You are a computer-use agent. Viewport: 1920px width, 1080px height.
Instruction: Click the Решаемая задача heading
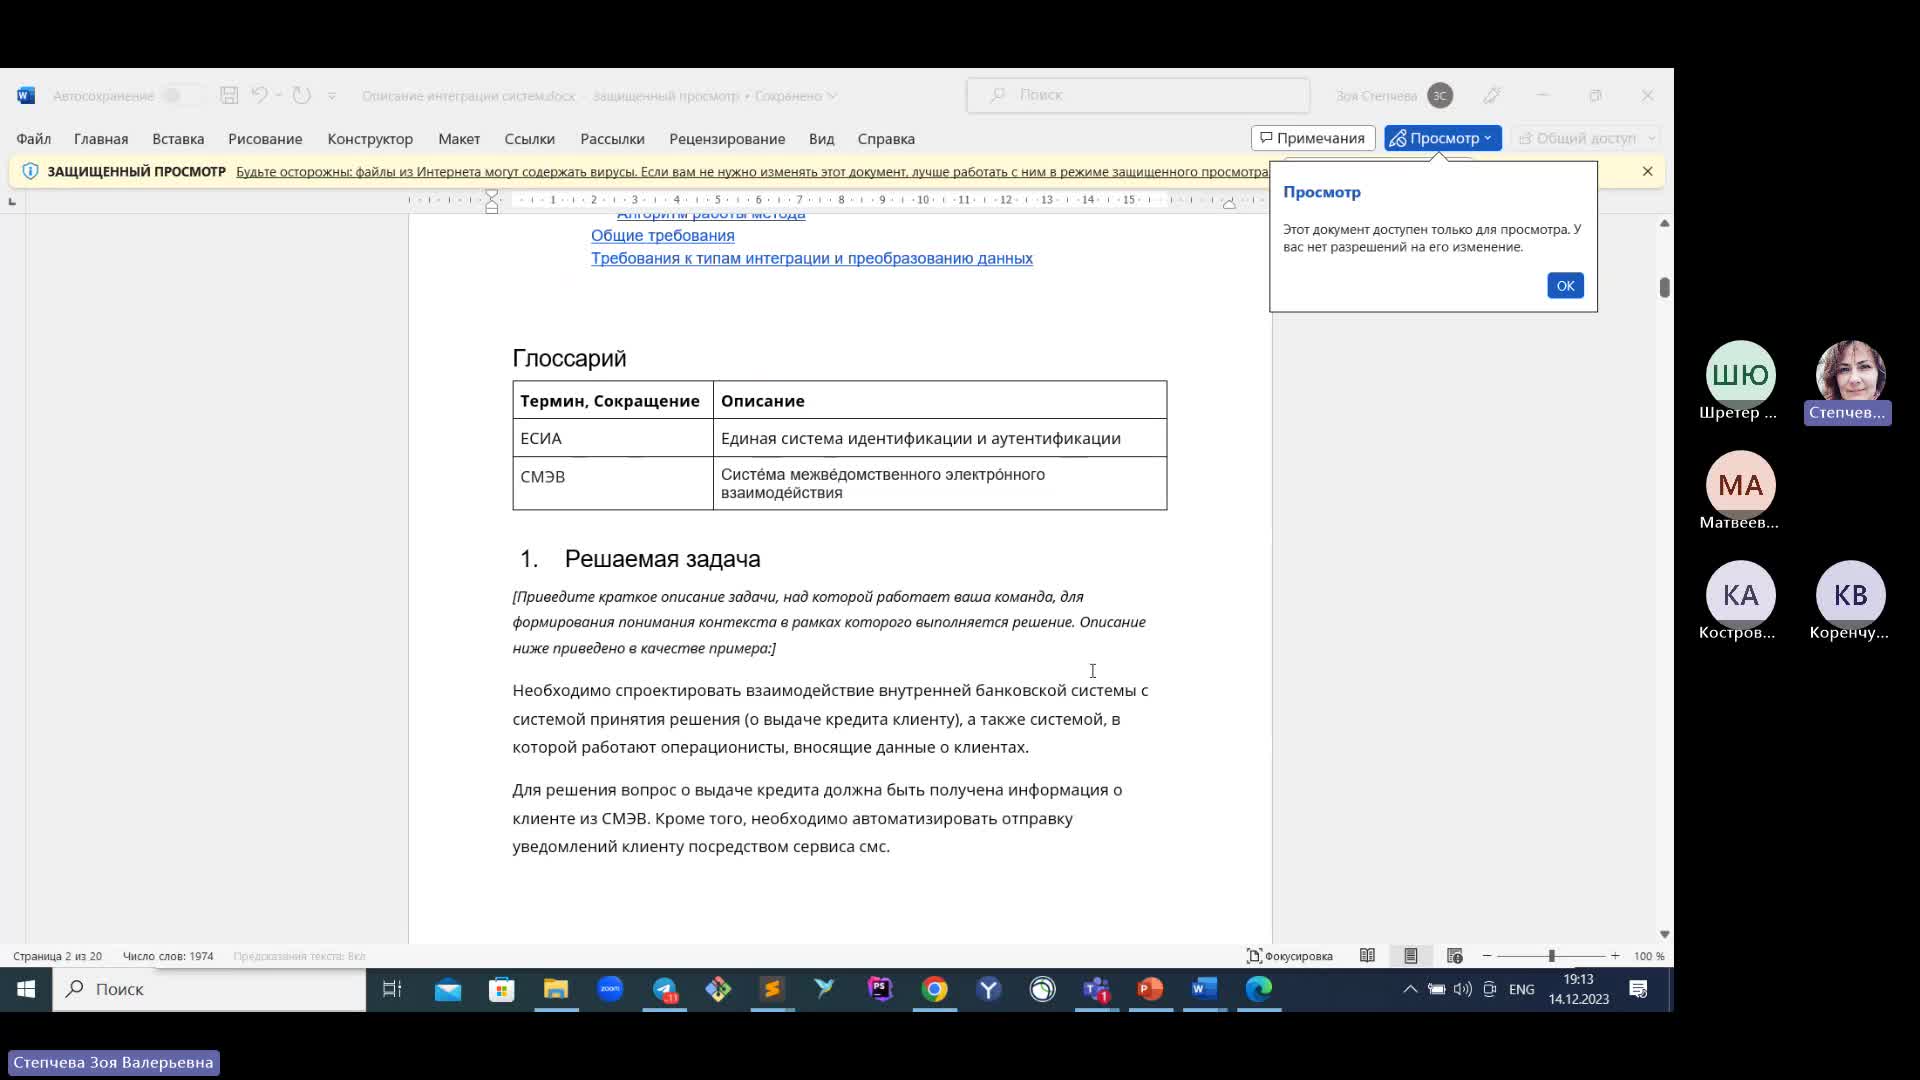click(662, 559)
